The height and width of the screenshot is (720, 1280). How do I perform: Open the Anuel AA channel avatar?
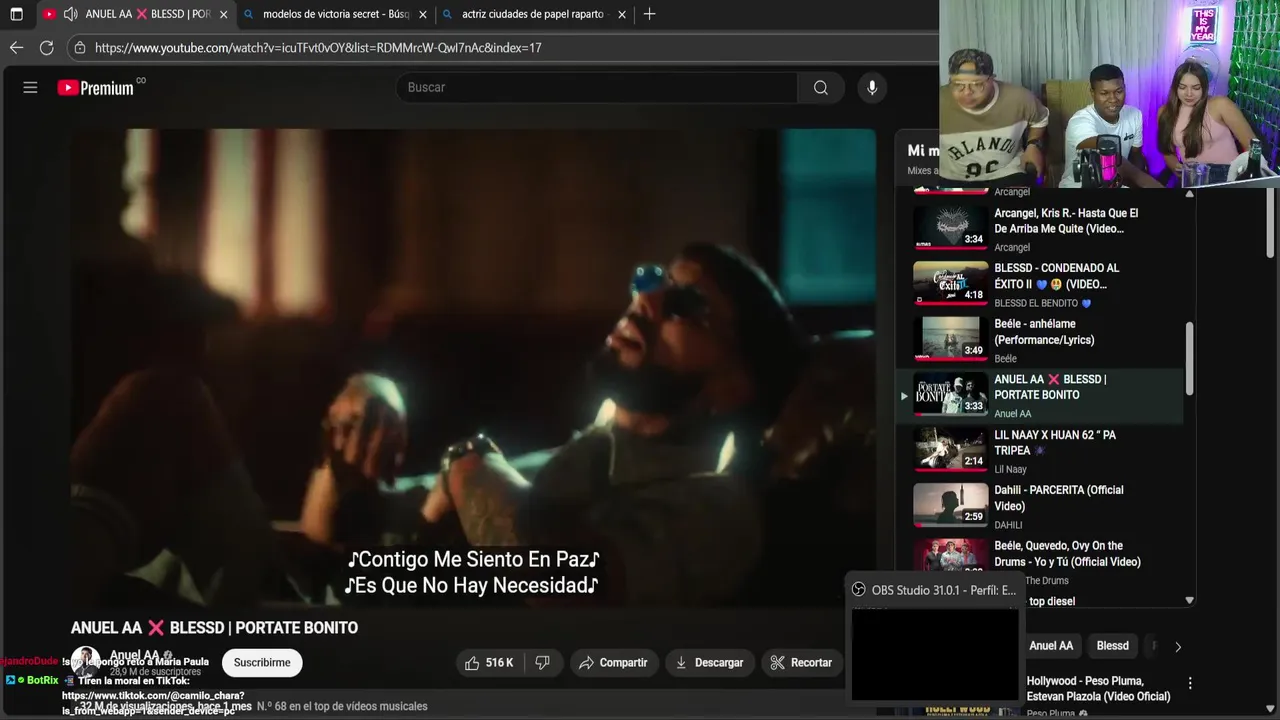pyautogui.click(x=85, y=662)
